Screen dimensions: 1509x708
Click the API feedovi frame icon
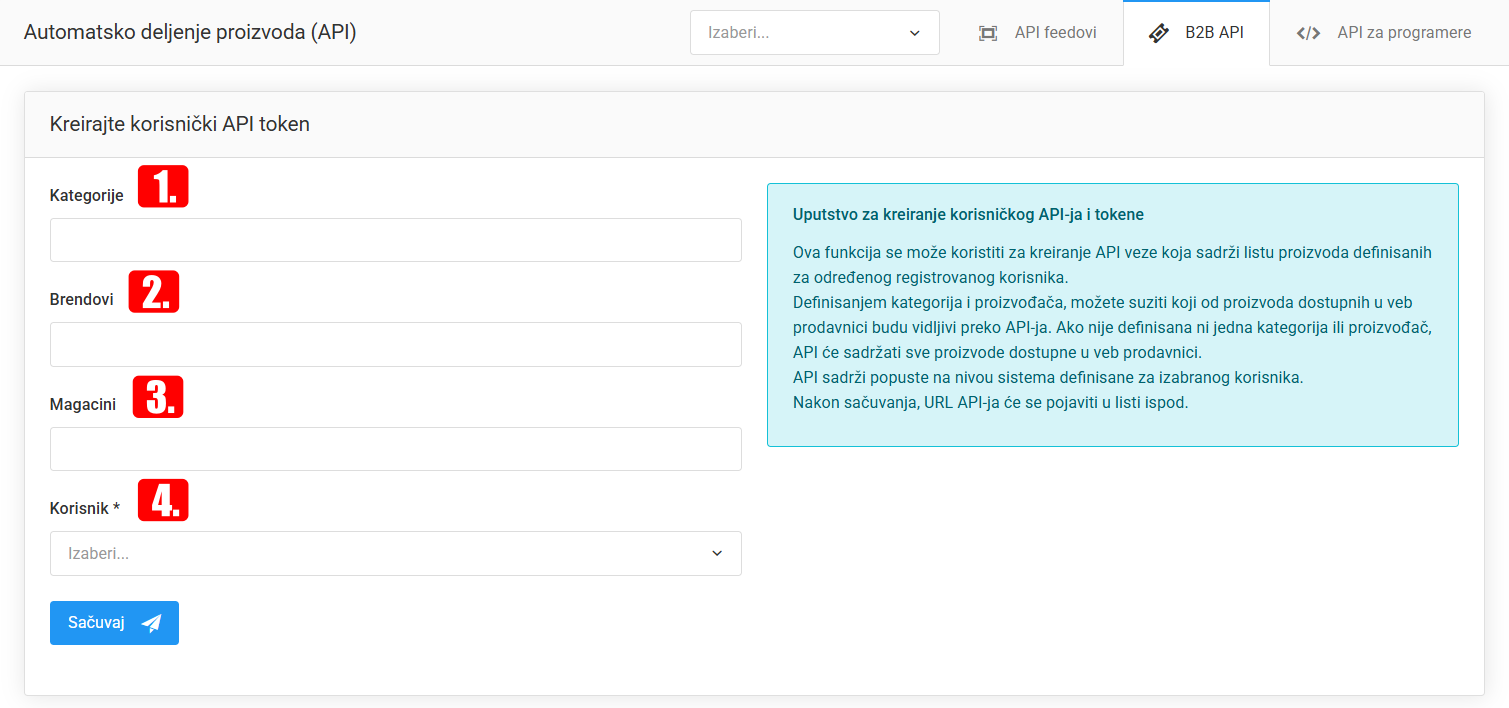(x=988, y=33)
